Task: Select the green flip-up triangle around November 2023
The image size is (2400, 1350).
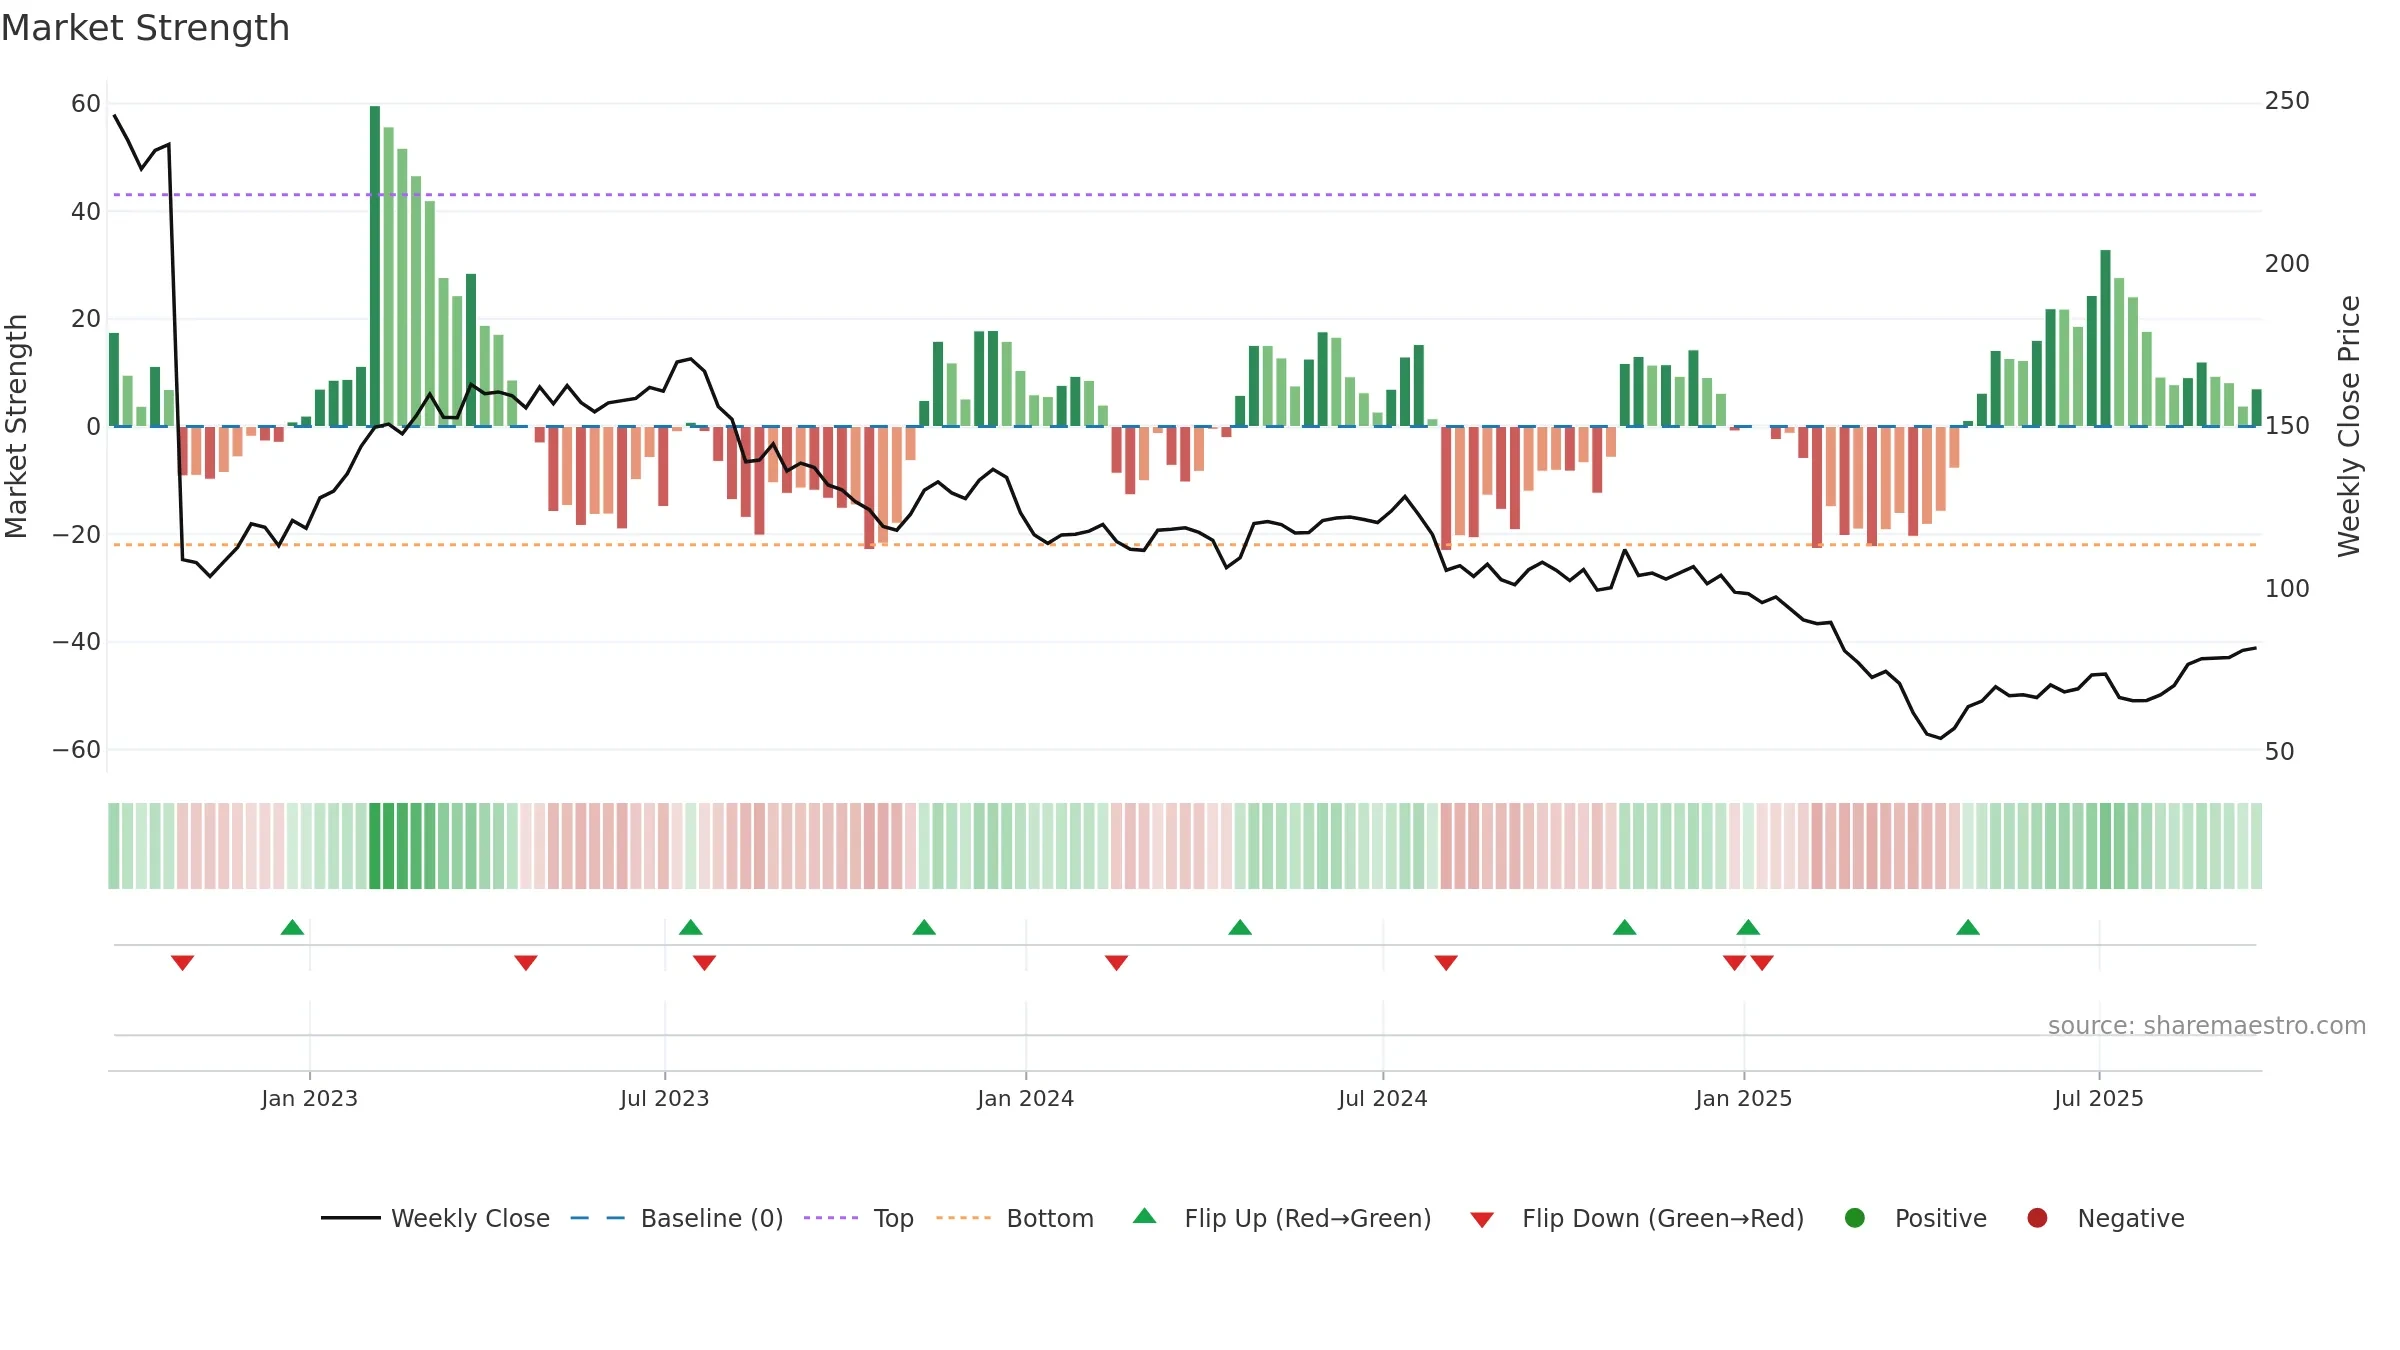Action: tap(924, 927)
